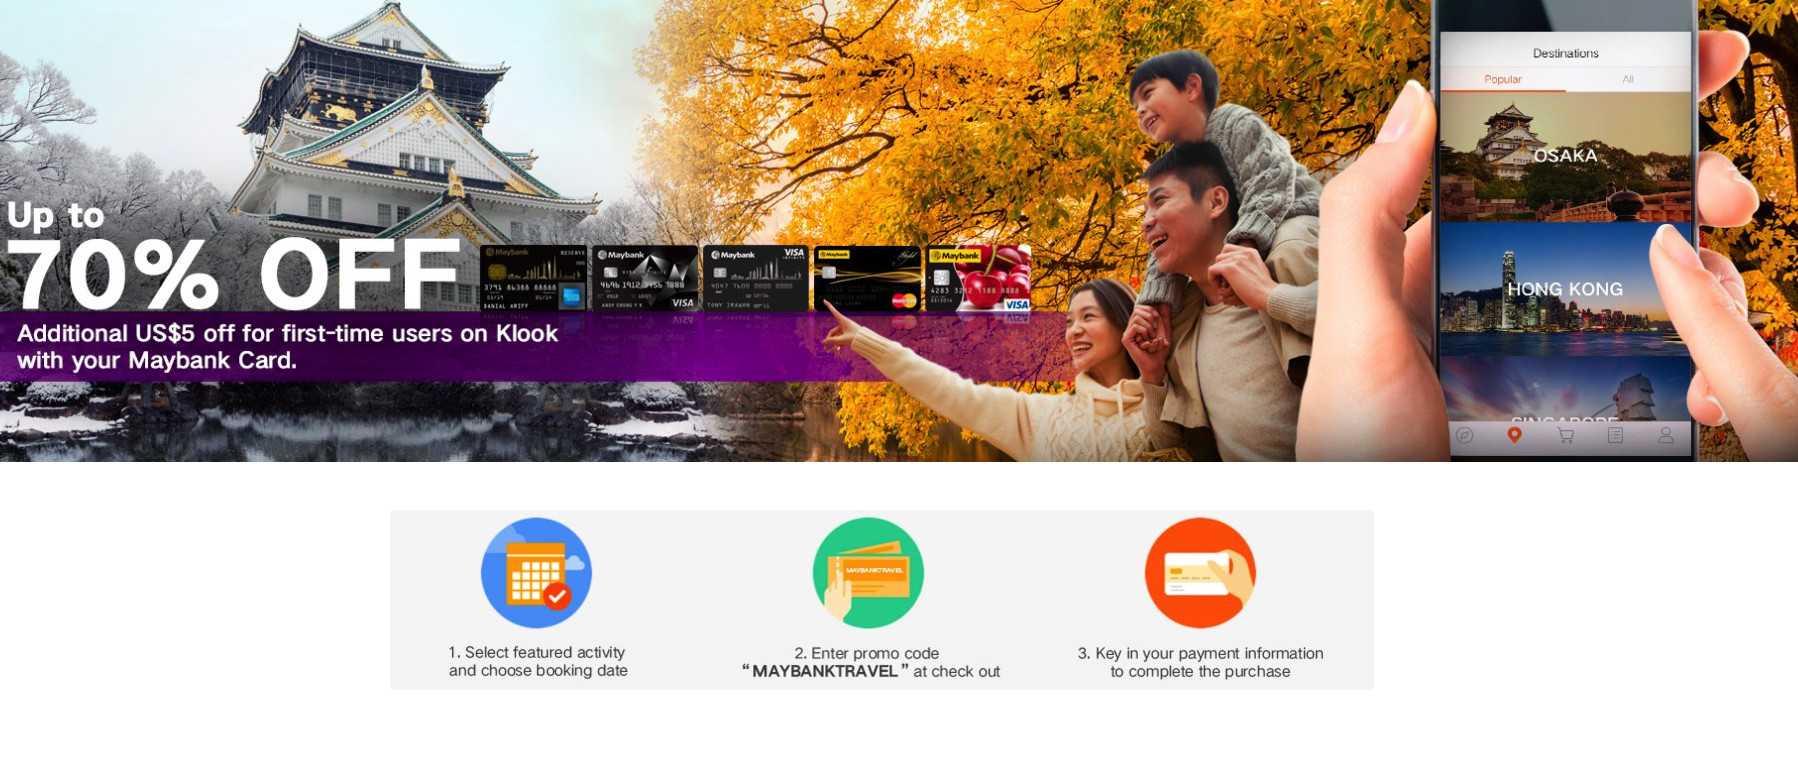Screen dimensions: 1798x783
Task: Click the calendar step one icon
Action: (x=537, y=573)
